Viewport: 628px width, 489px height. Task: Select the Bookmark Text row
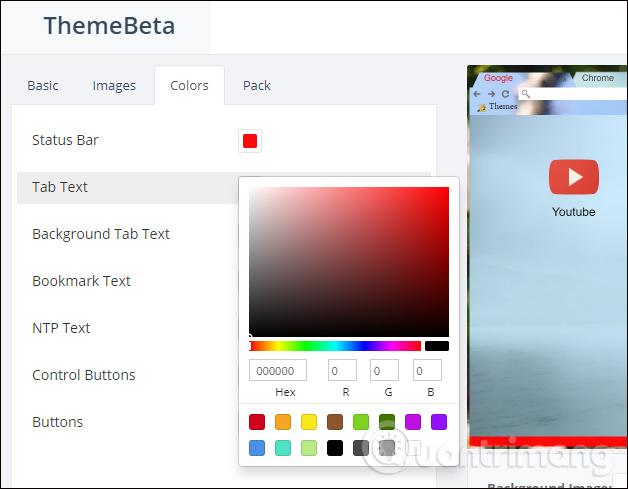click(x=81, y=281)
